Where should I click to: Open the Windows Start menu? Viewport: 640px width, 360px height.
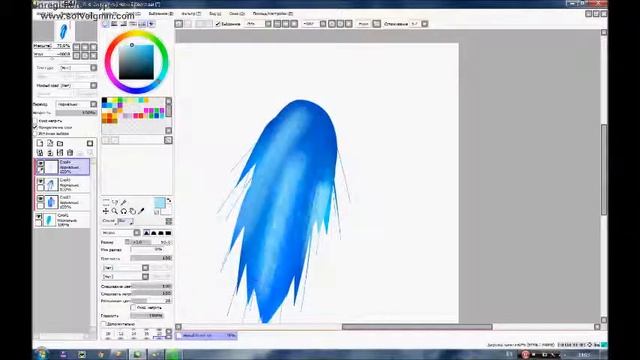(x=42, y=353)
